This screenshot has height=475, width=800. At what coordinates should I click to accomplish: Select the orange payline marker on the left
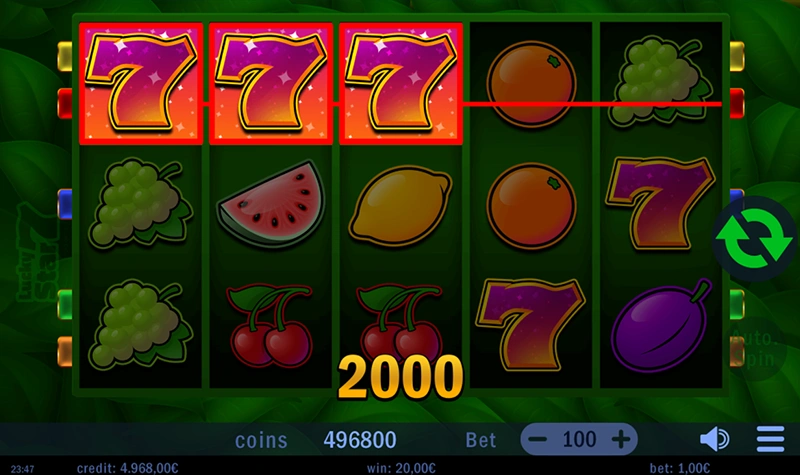tap(65, 352)
